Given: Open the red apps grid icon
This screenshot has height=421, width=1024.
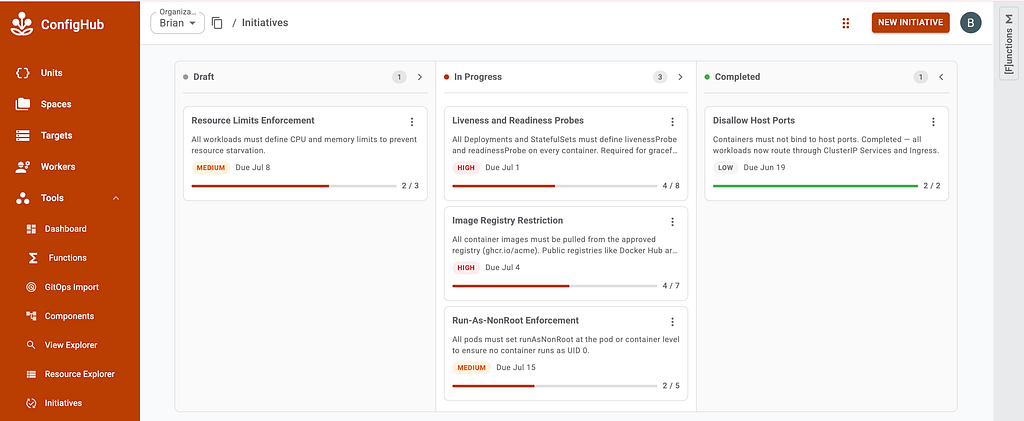Looking at the screenshot, I should coord(846,23).
